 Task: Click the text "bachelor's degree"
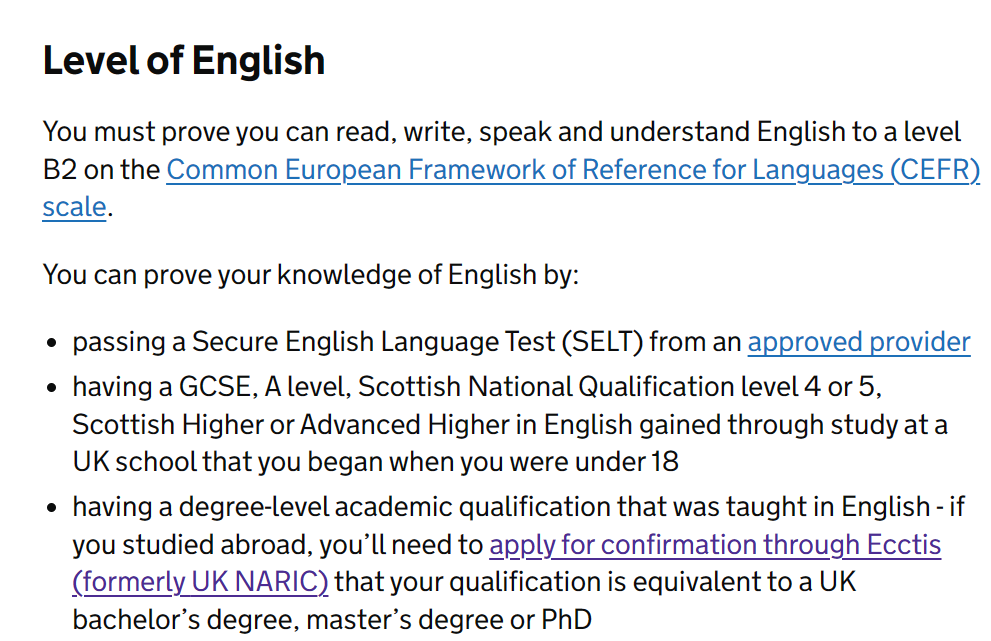[x=186, y=620]
